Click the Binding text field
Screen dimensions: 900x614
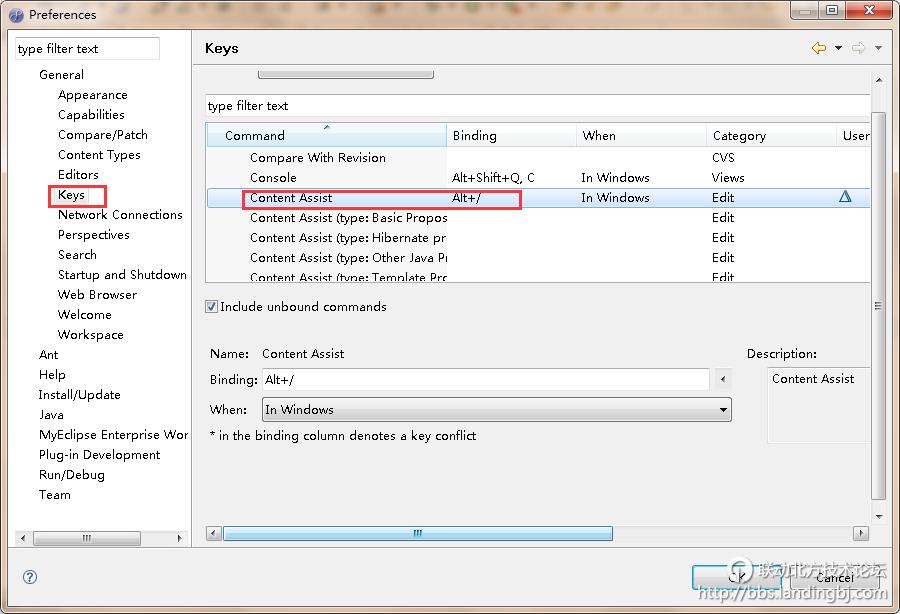click(x=485, y=380)
